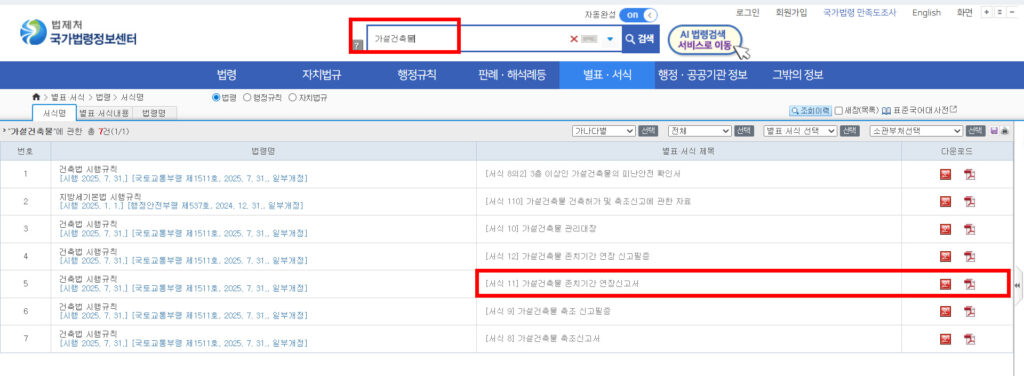
Task: Switch to English site link
Action: [x=926, y=12]
